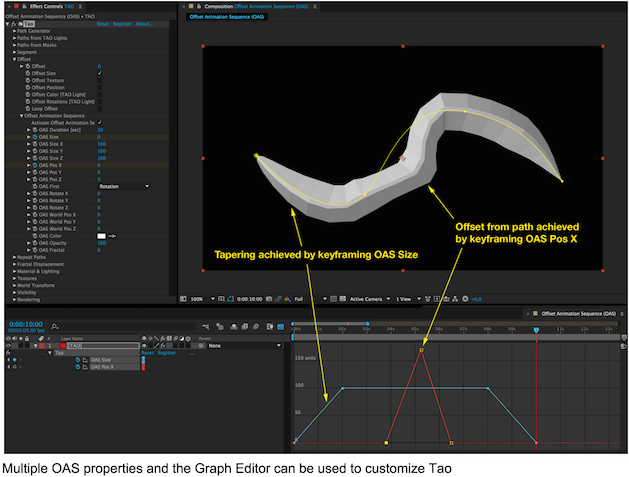Toggle Activate Offset Animation Sequence checkbox
The image size is (629, 477).
[x=99, y=123]
